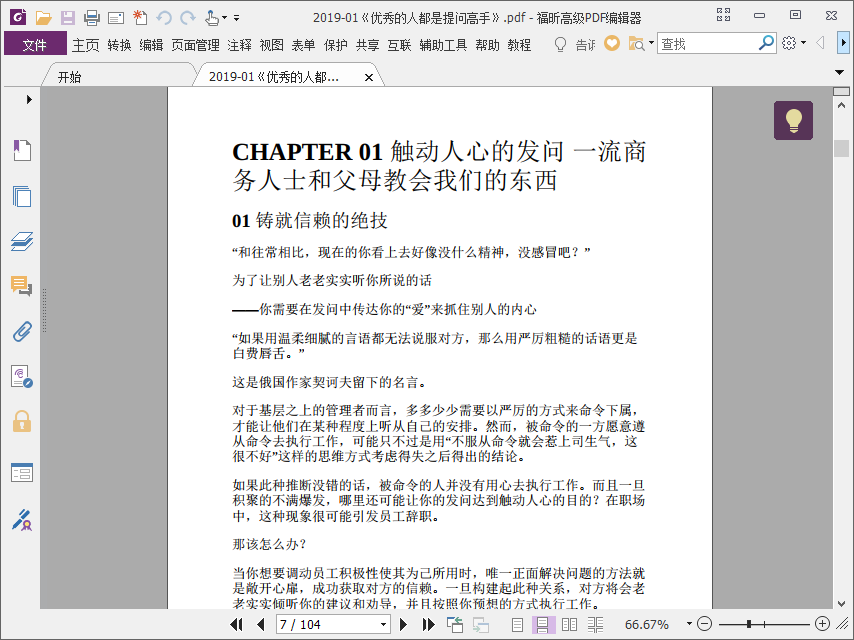Switch to facing pages view
Screen dimensions: 854x640
(569, 624)
